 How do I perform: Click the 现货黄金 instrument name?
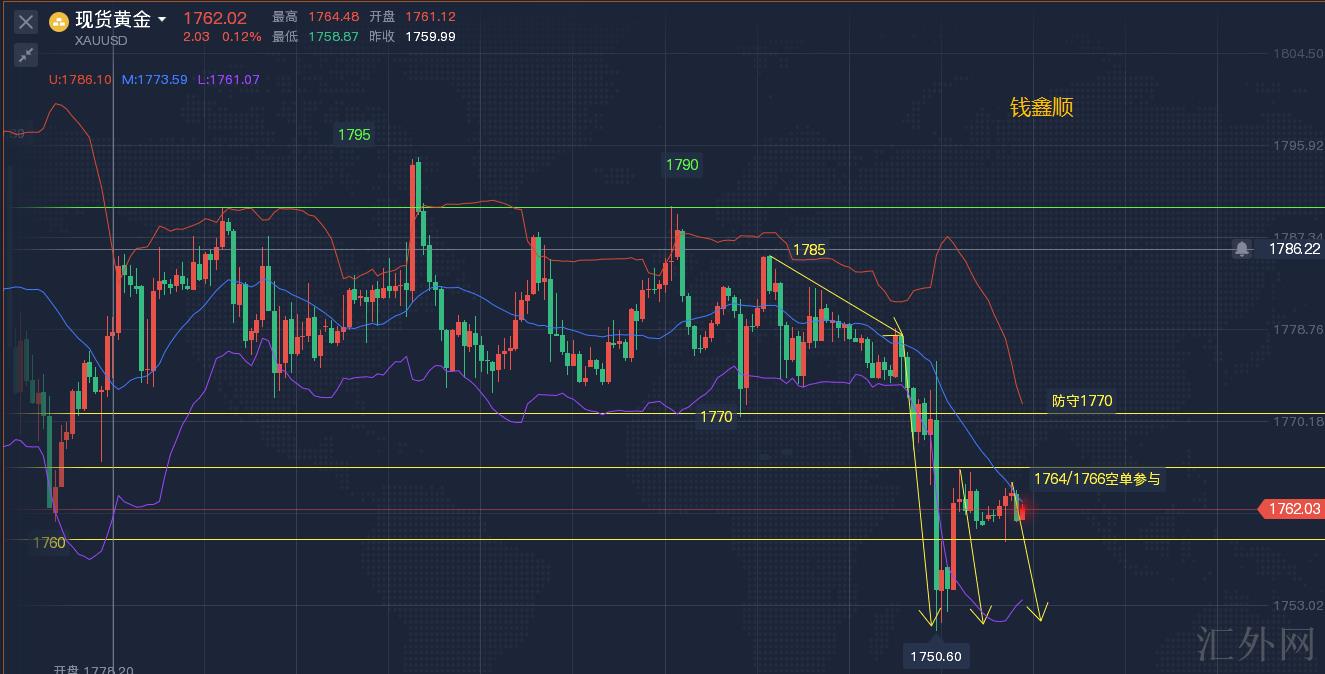(112, 20)
